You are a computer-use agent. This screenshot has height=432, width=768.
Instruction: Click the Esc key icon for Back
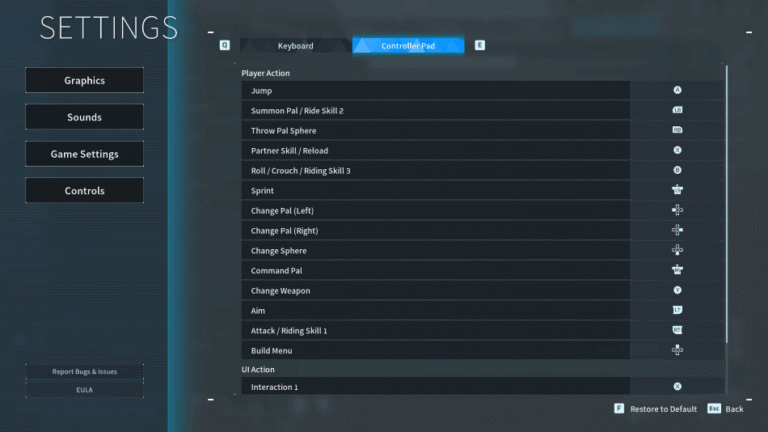click(x=714, y=408)
